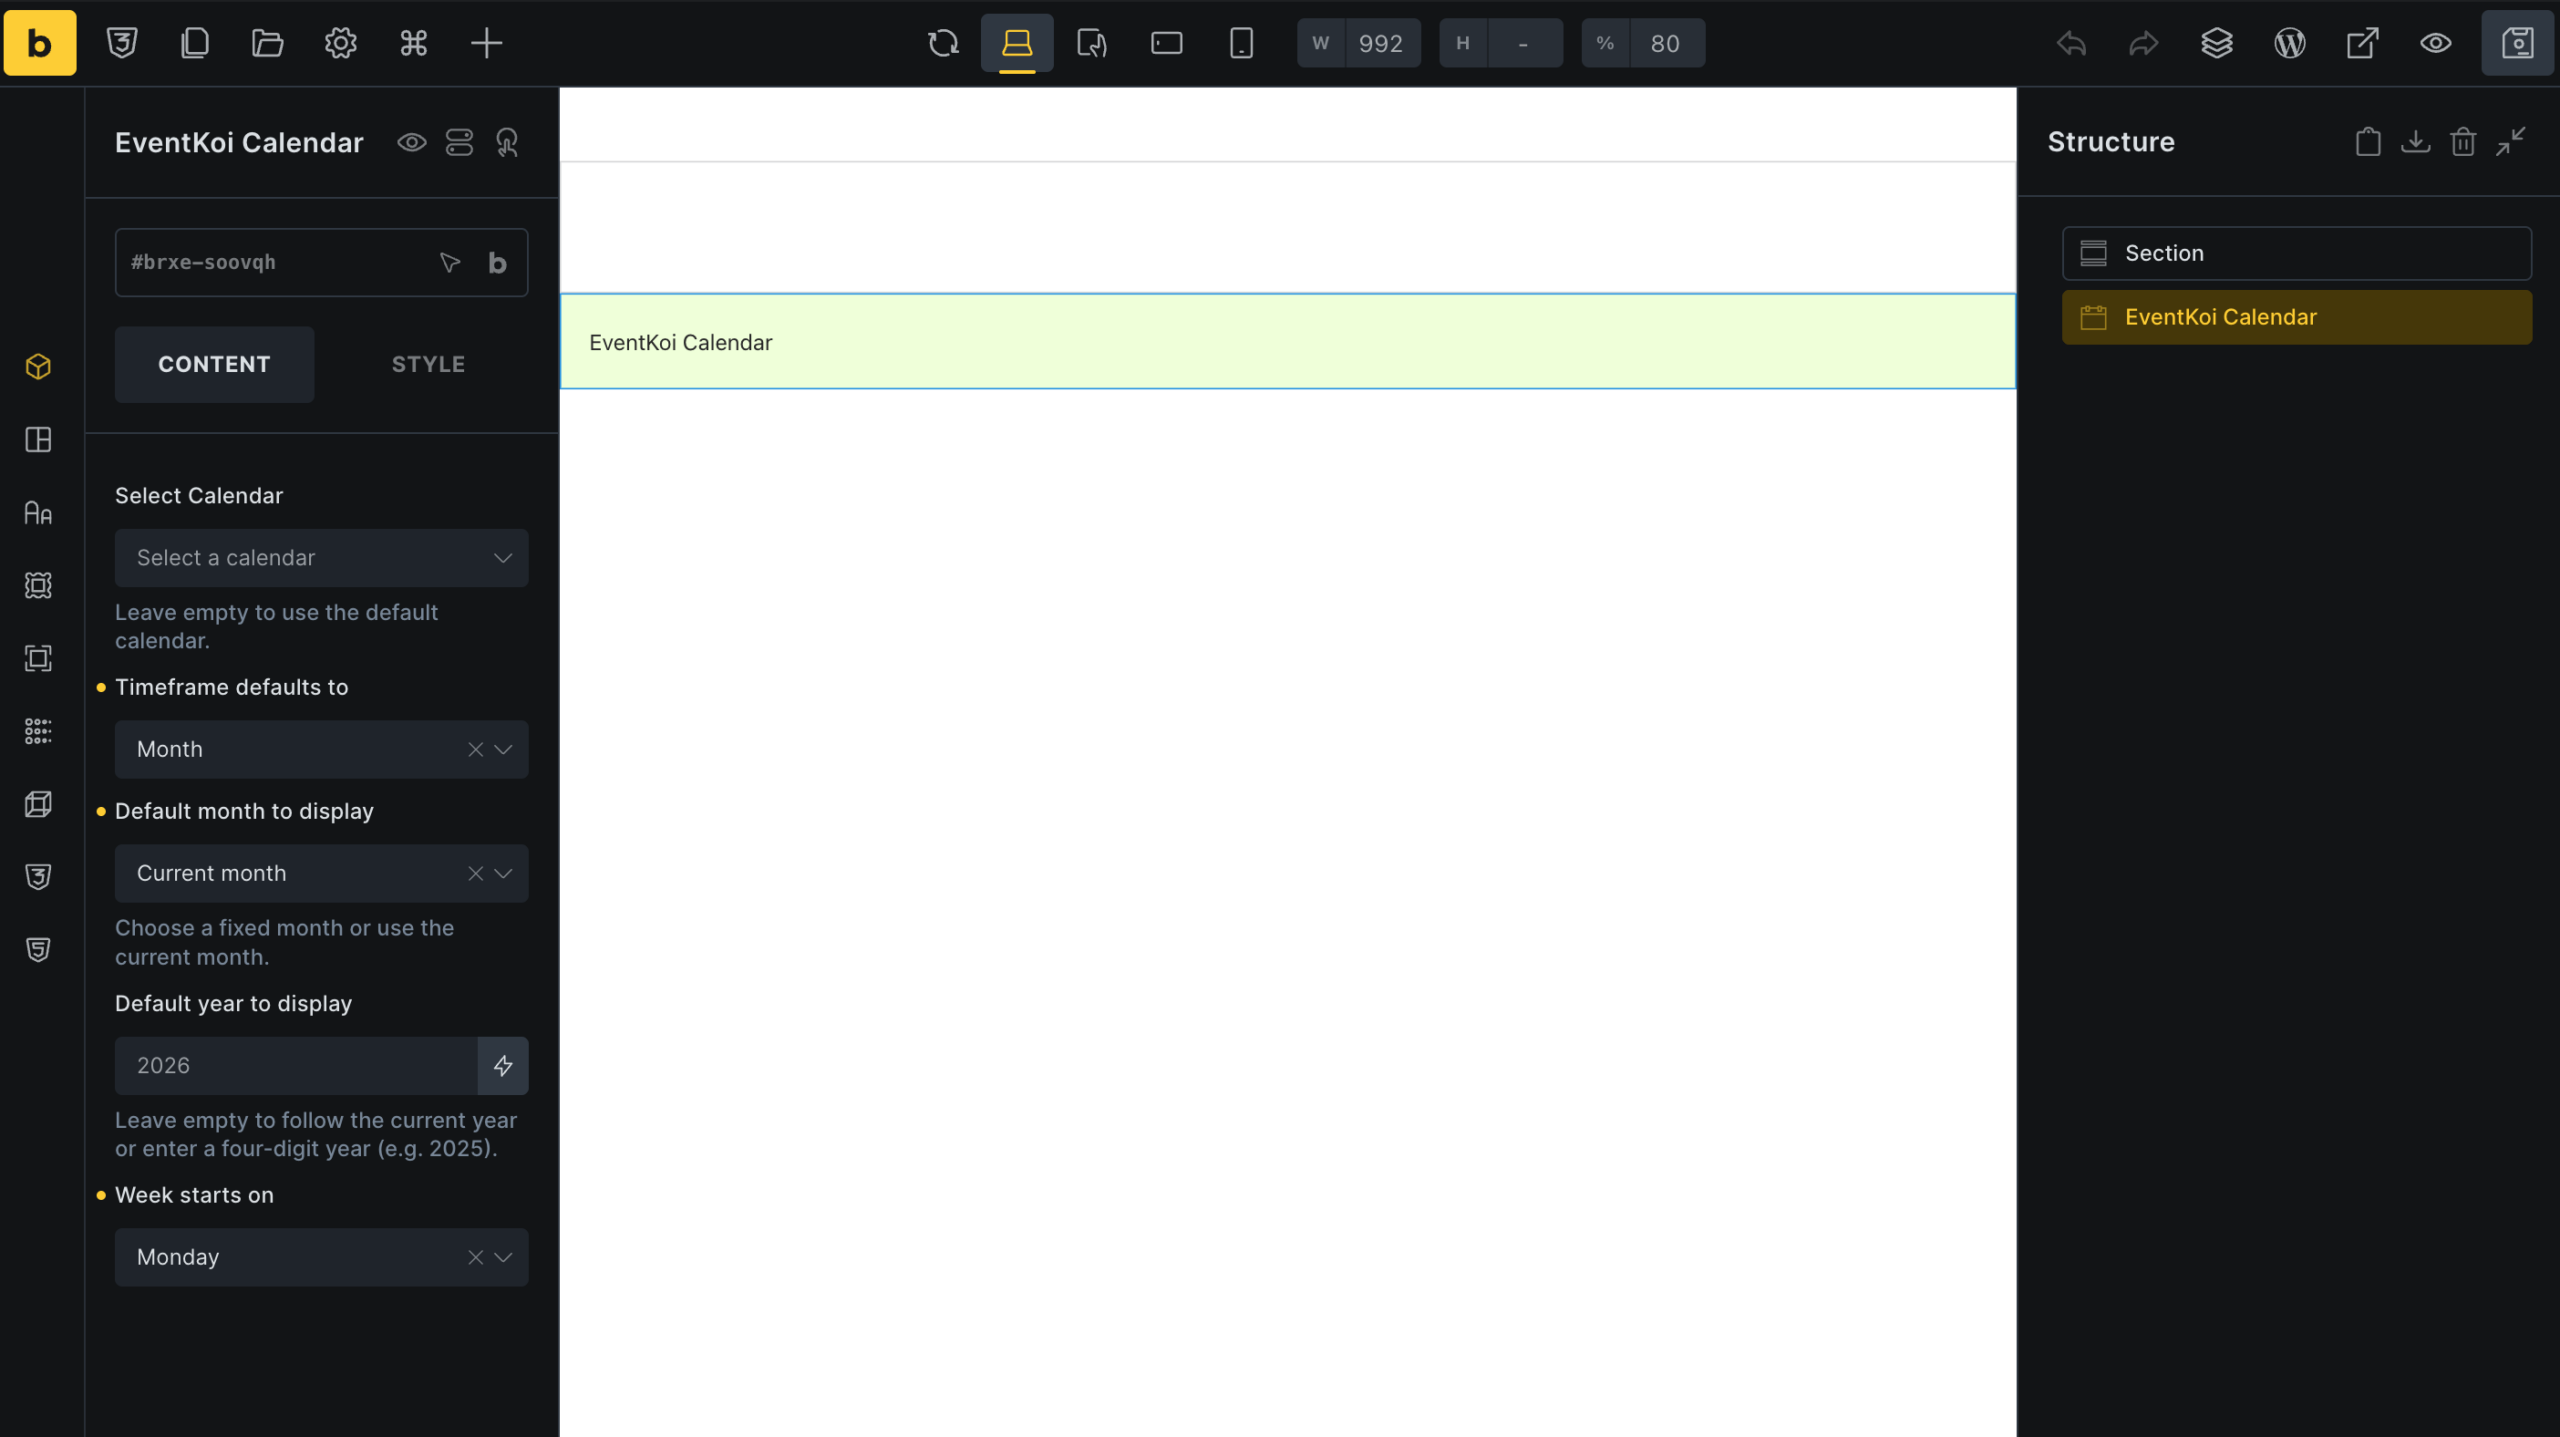This screenshot has height=1437, width=2560.
Task: Click the delete structure trash icon
Action: coord(2462,142)
